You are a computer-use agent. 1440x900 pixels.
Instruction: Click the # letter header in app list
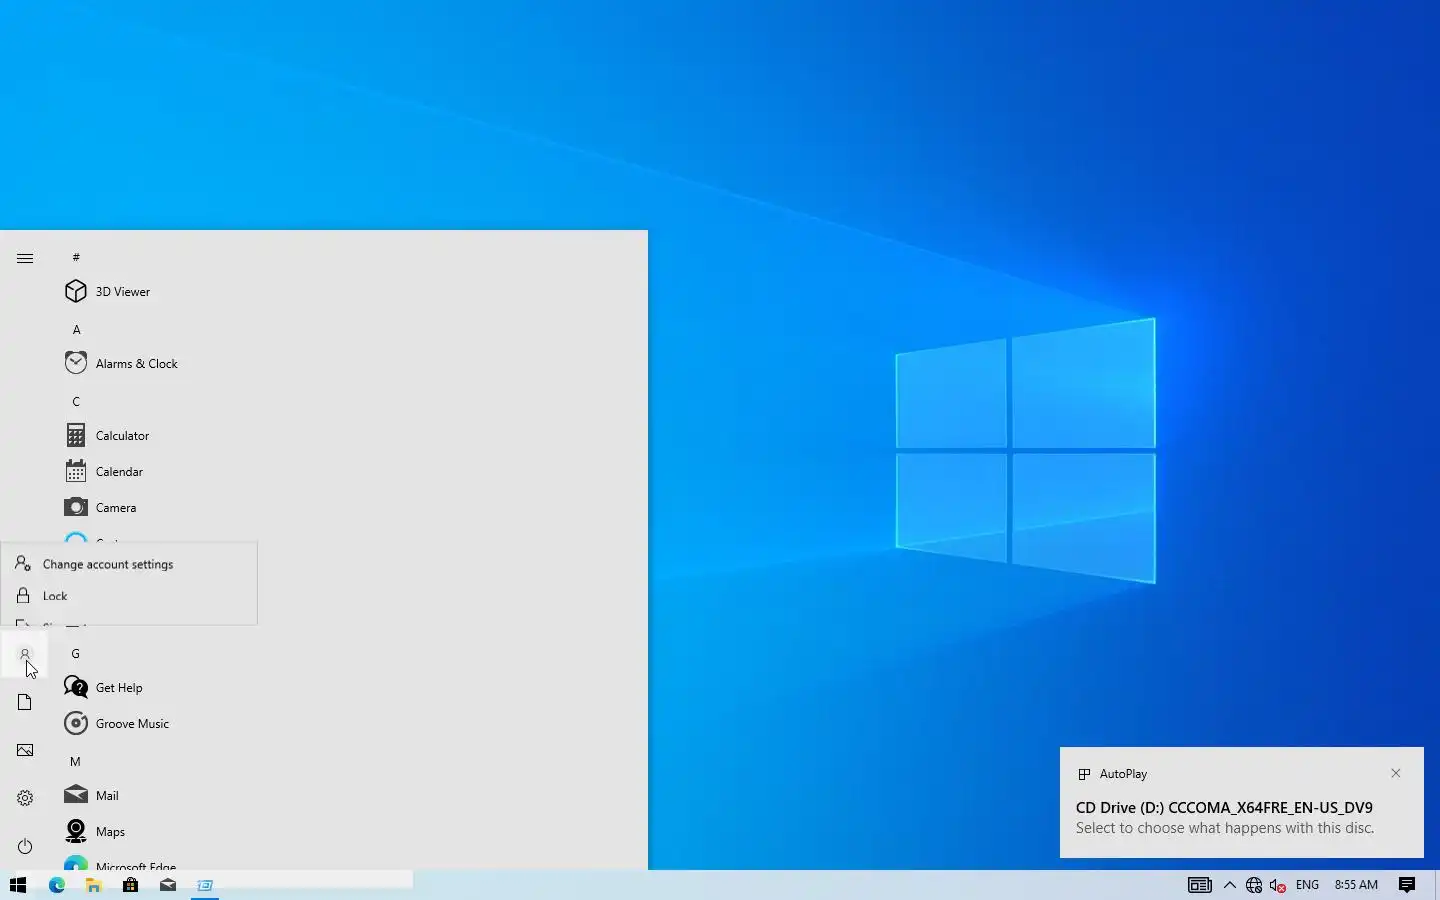click(x=76, y=257)
